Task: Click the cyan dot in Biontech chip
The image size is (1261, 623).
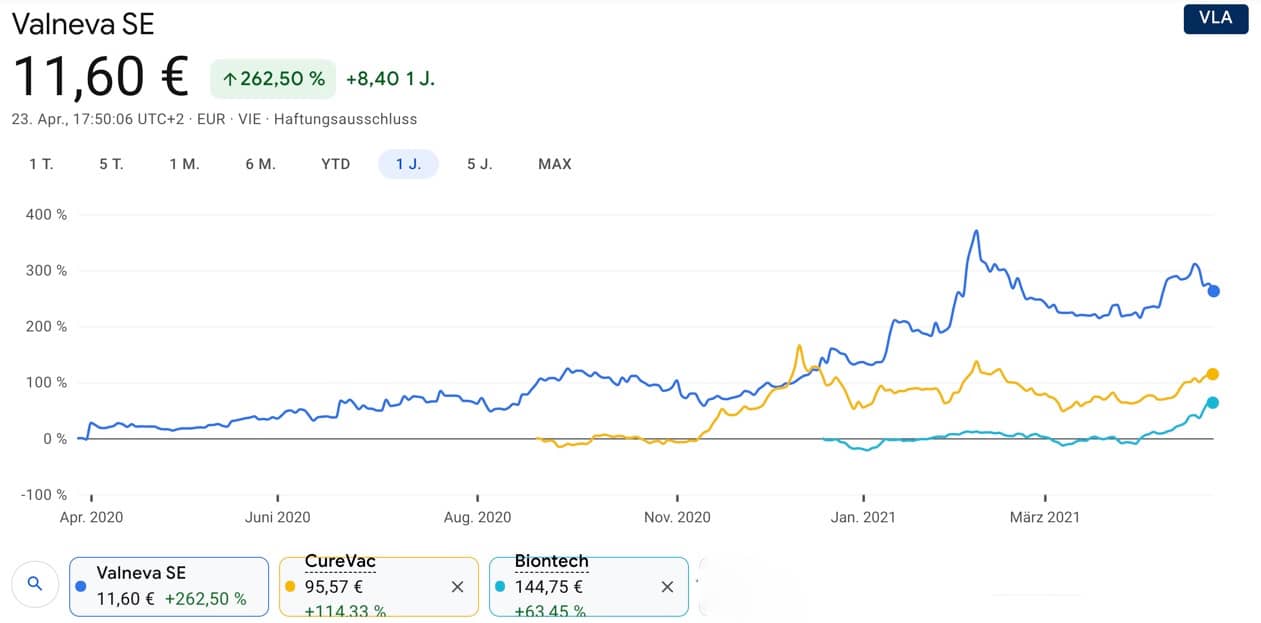Action: pos(501,586)
